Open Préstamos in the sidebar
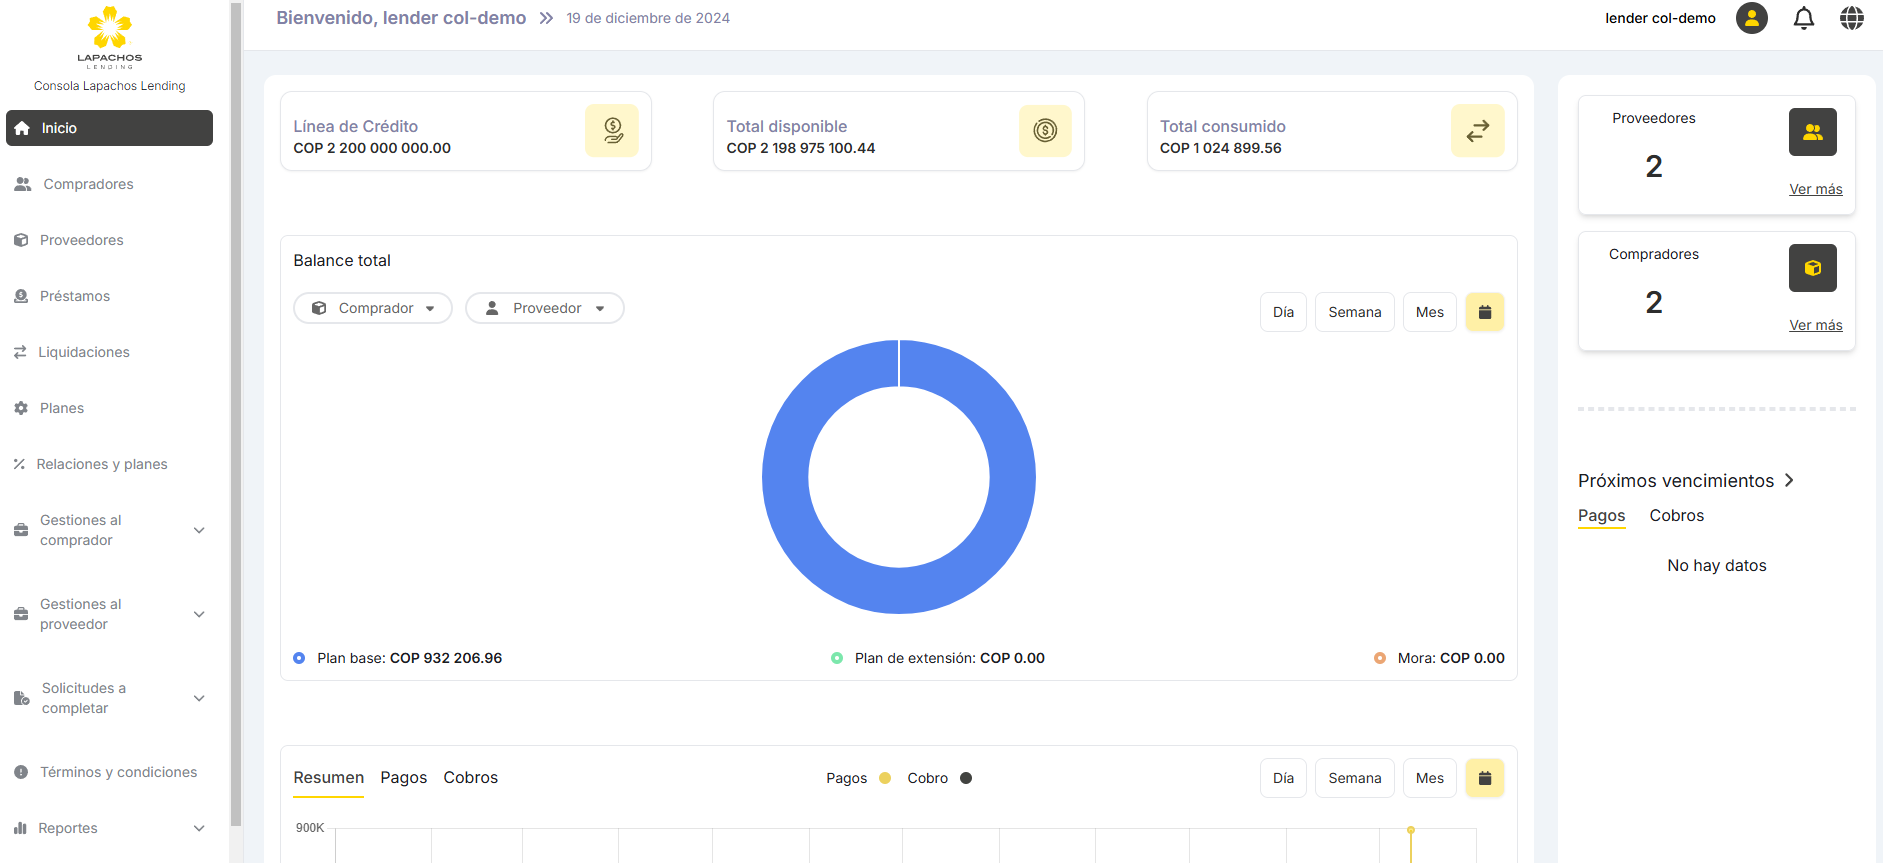This screenshot has height=863, width=1883. 75,296
